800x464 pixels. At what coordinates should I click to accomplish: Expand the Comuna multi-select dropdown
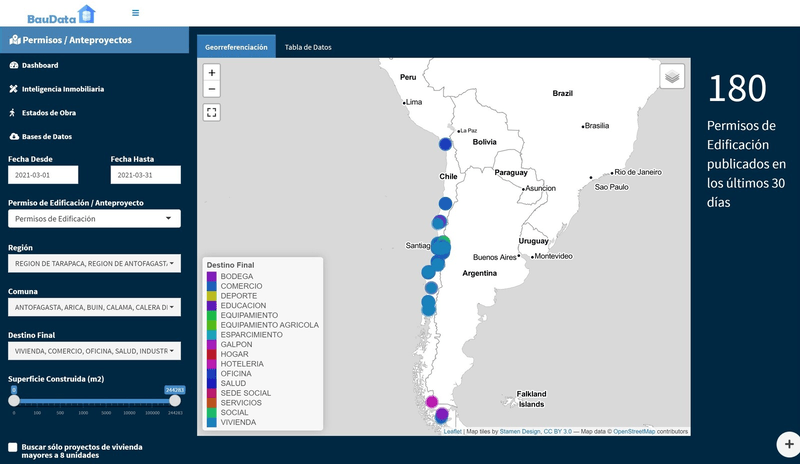pos(94,307)
